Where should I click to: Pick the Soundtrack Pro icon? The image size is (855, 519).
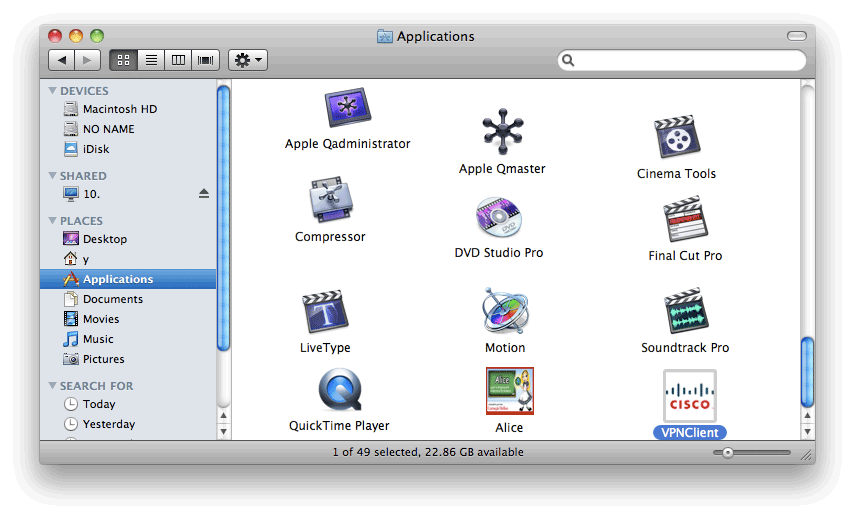685,310
